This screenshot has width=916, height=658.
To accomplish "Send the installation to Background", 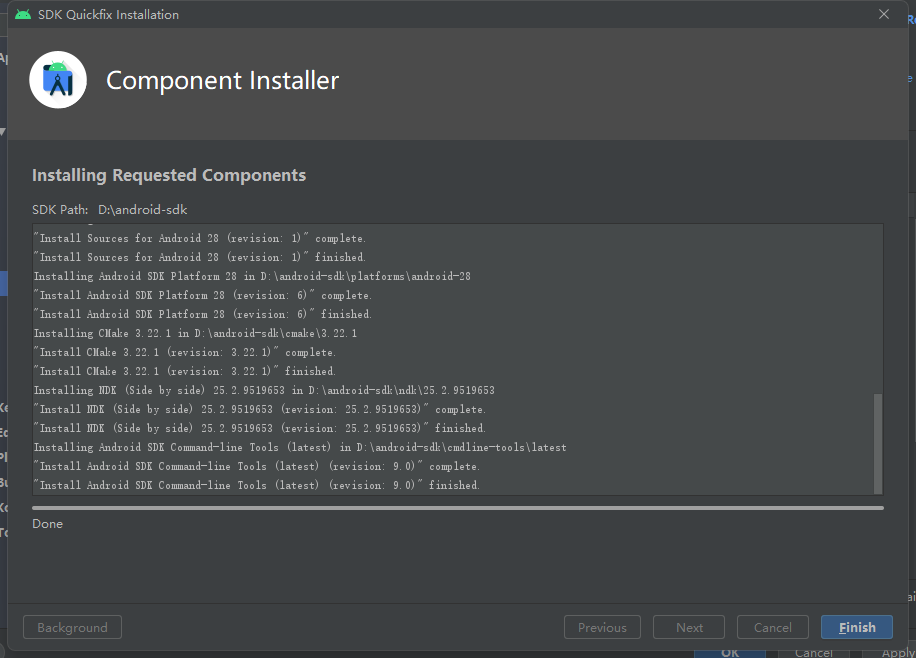I will 72,627.
